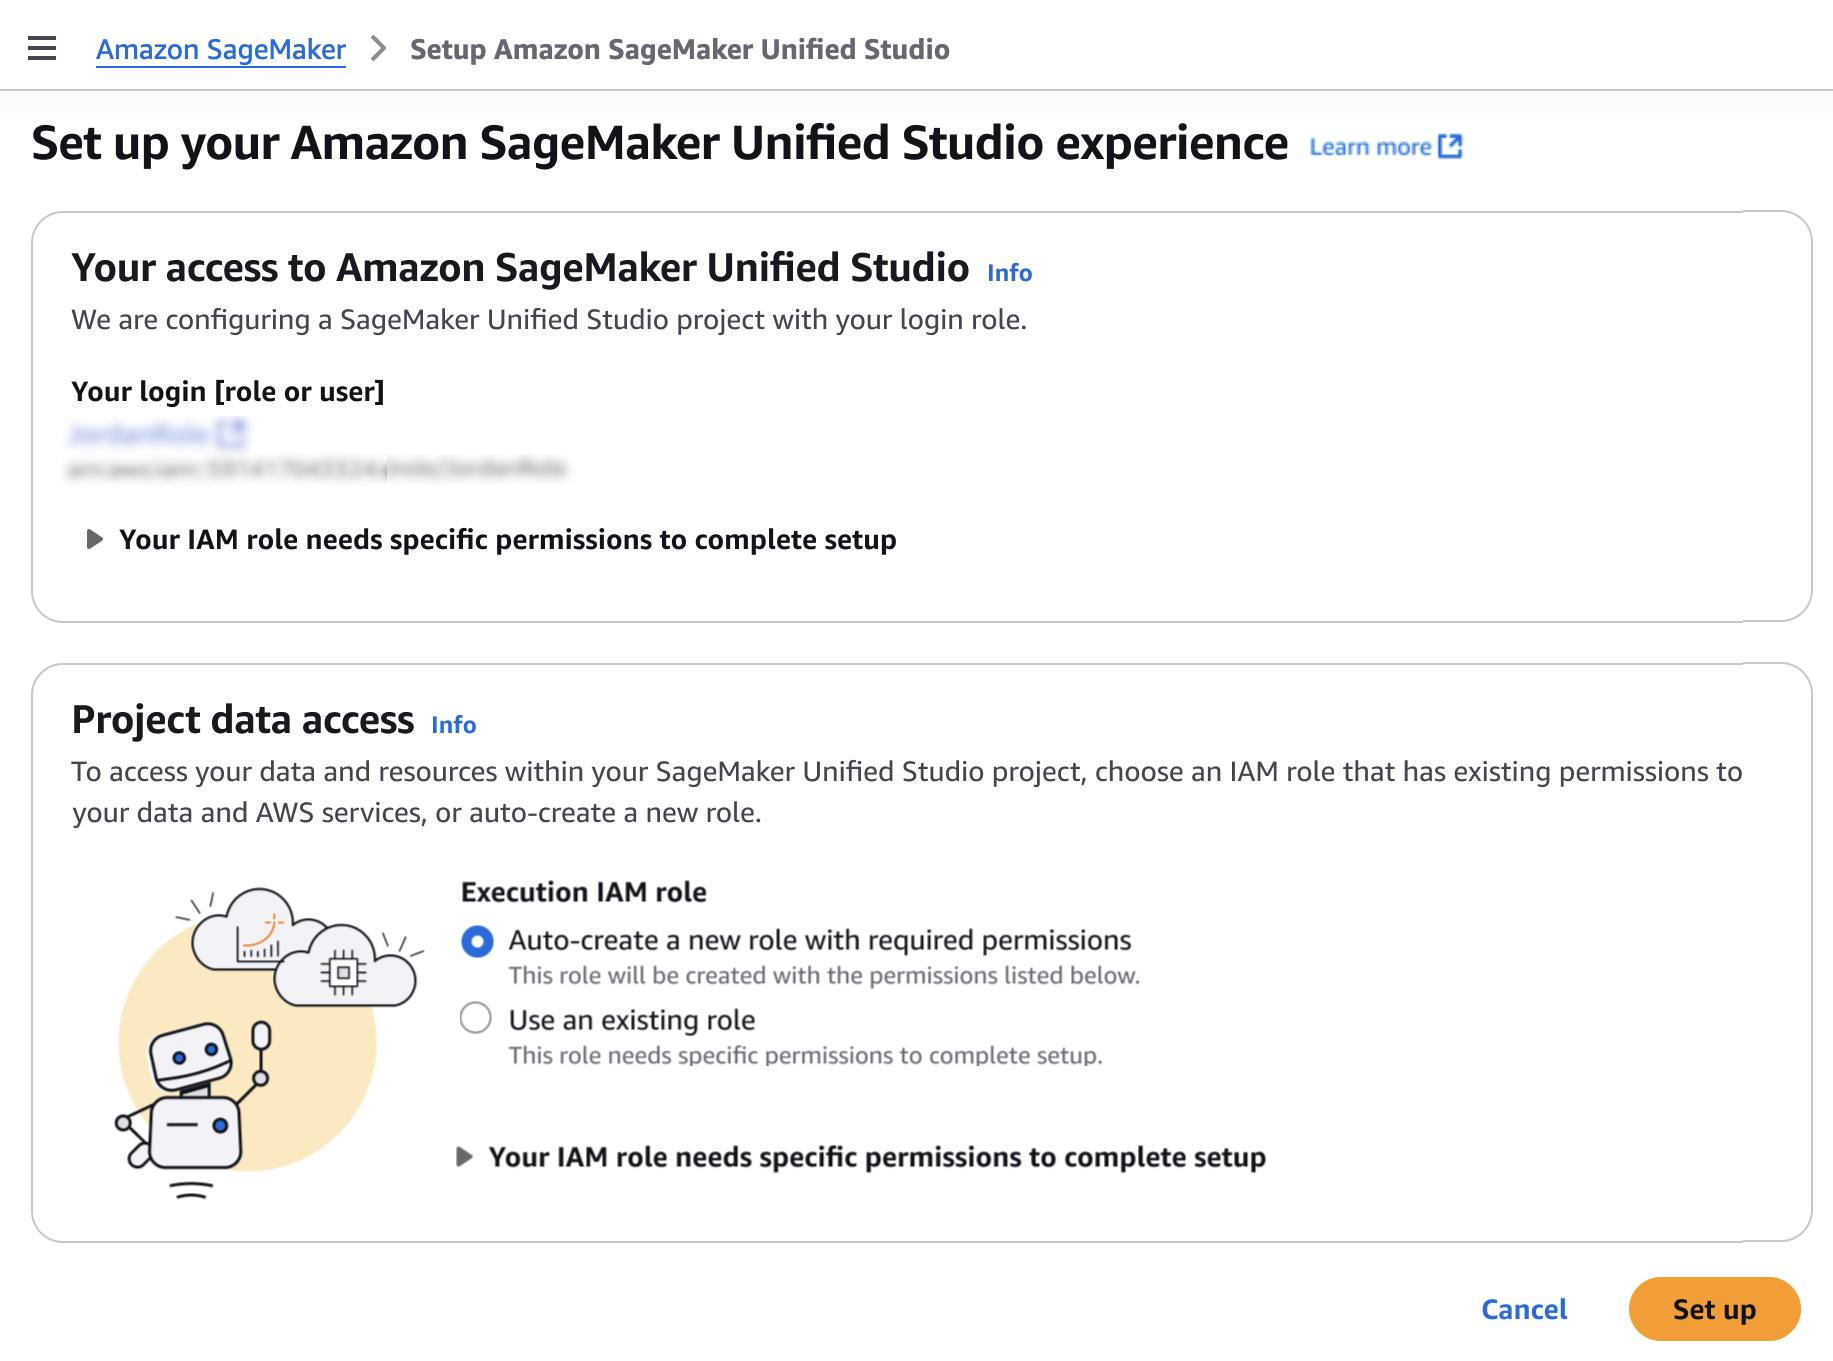This screenshot has width=1833, height=1361.
Task: Cancel the Unified Studio setup
Action: (x=1523, y=1309)
